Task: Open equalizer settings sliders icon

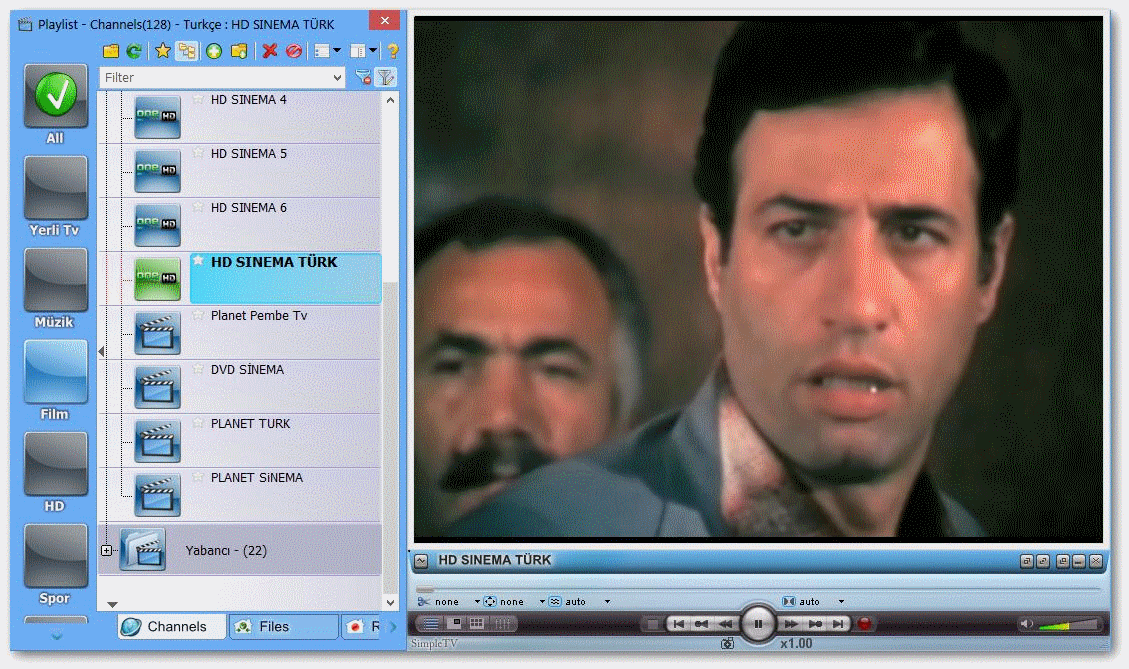Action: pyautogui.click(x=503, y=624)
